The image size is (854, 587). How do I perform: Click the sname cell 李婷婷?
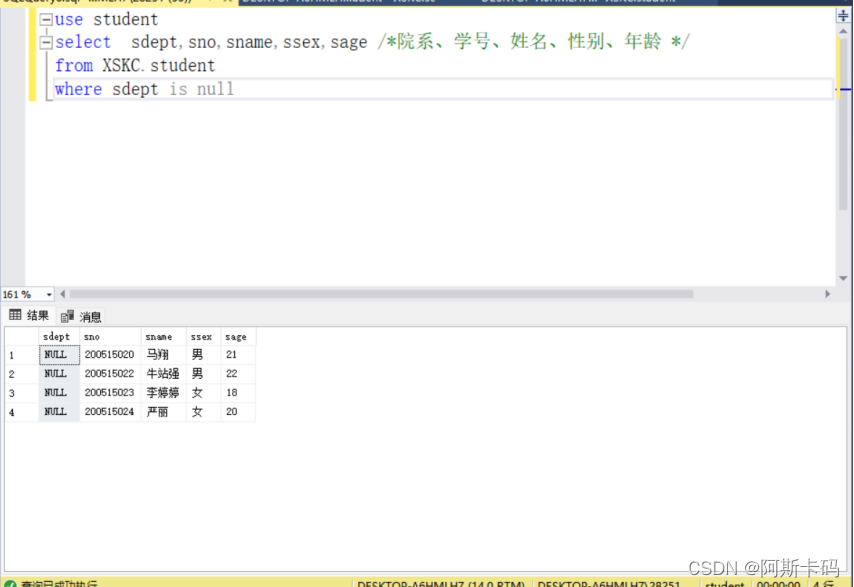(163, 393)
